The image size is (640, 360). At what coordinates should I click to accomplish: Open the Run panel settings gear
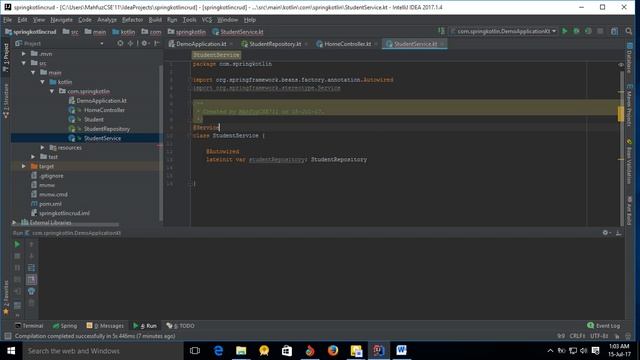(606, 233)
